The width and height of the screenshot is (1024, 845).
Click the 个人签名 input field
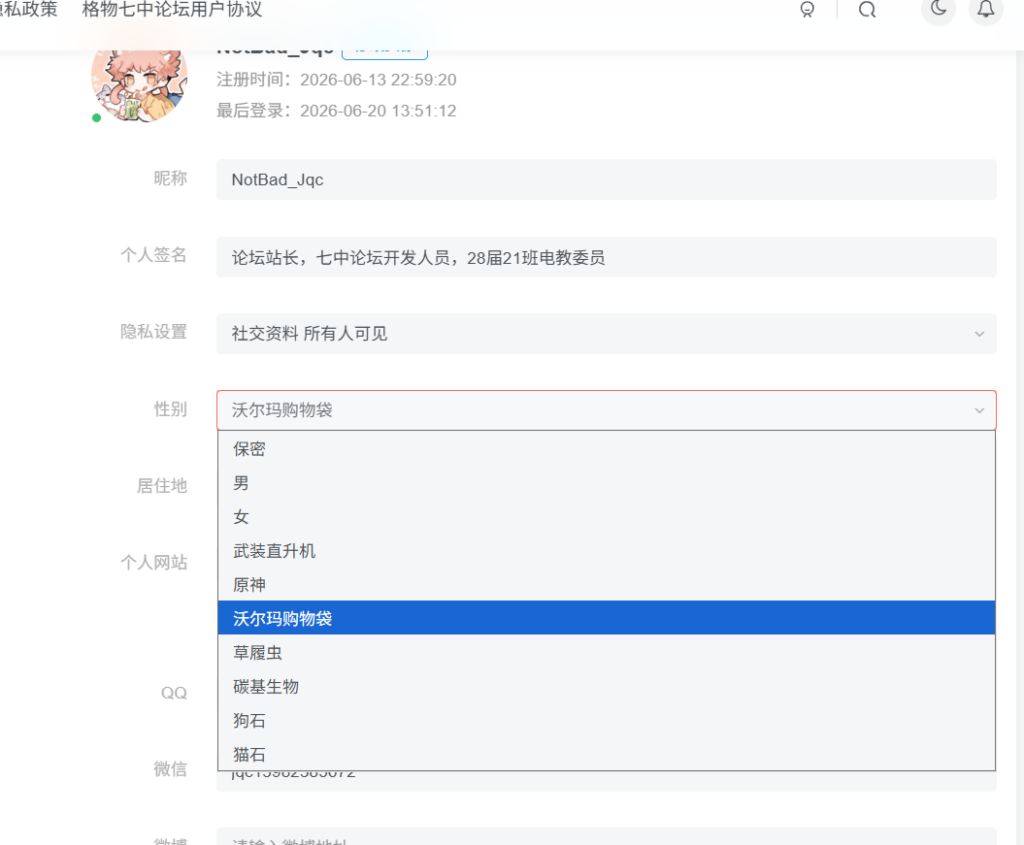tap(606, 257)
